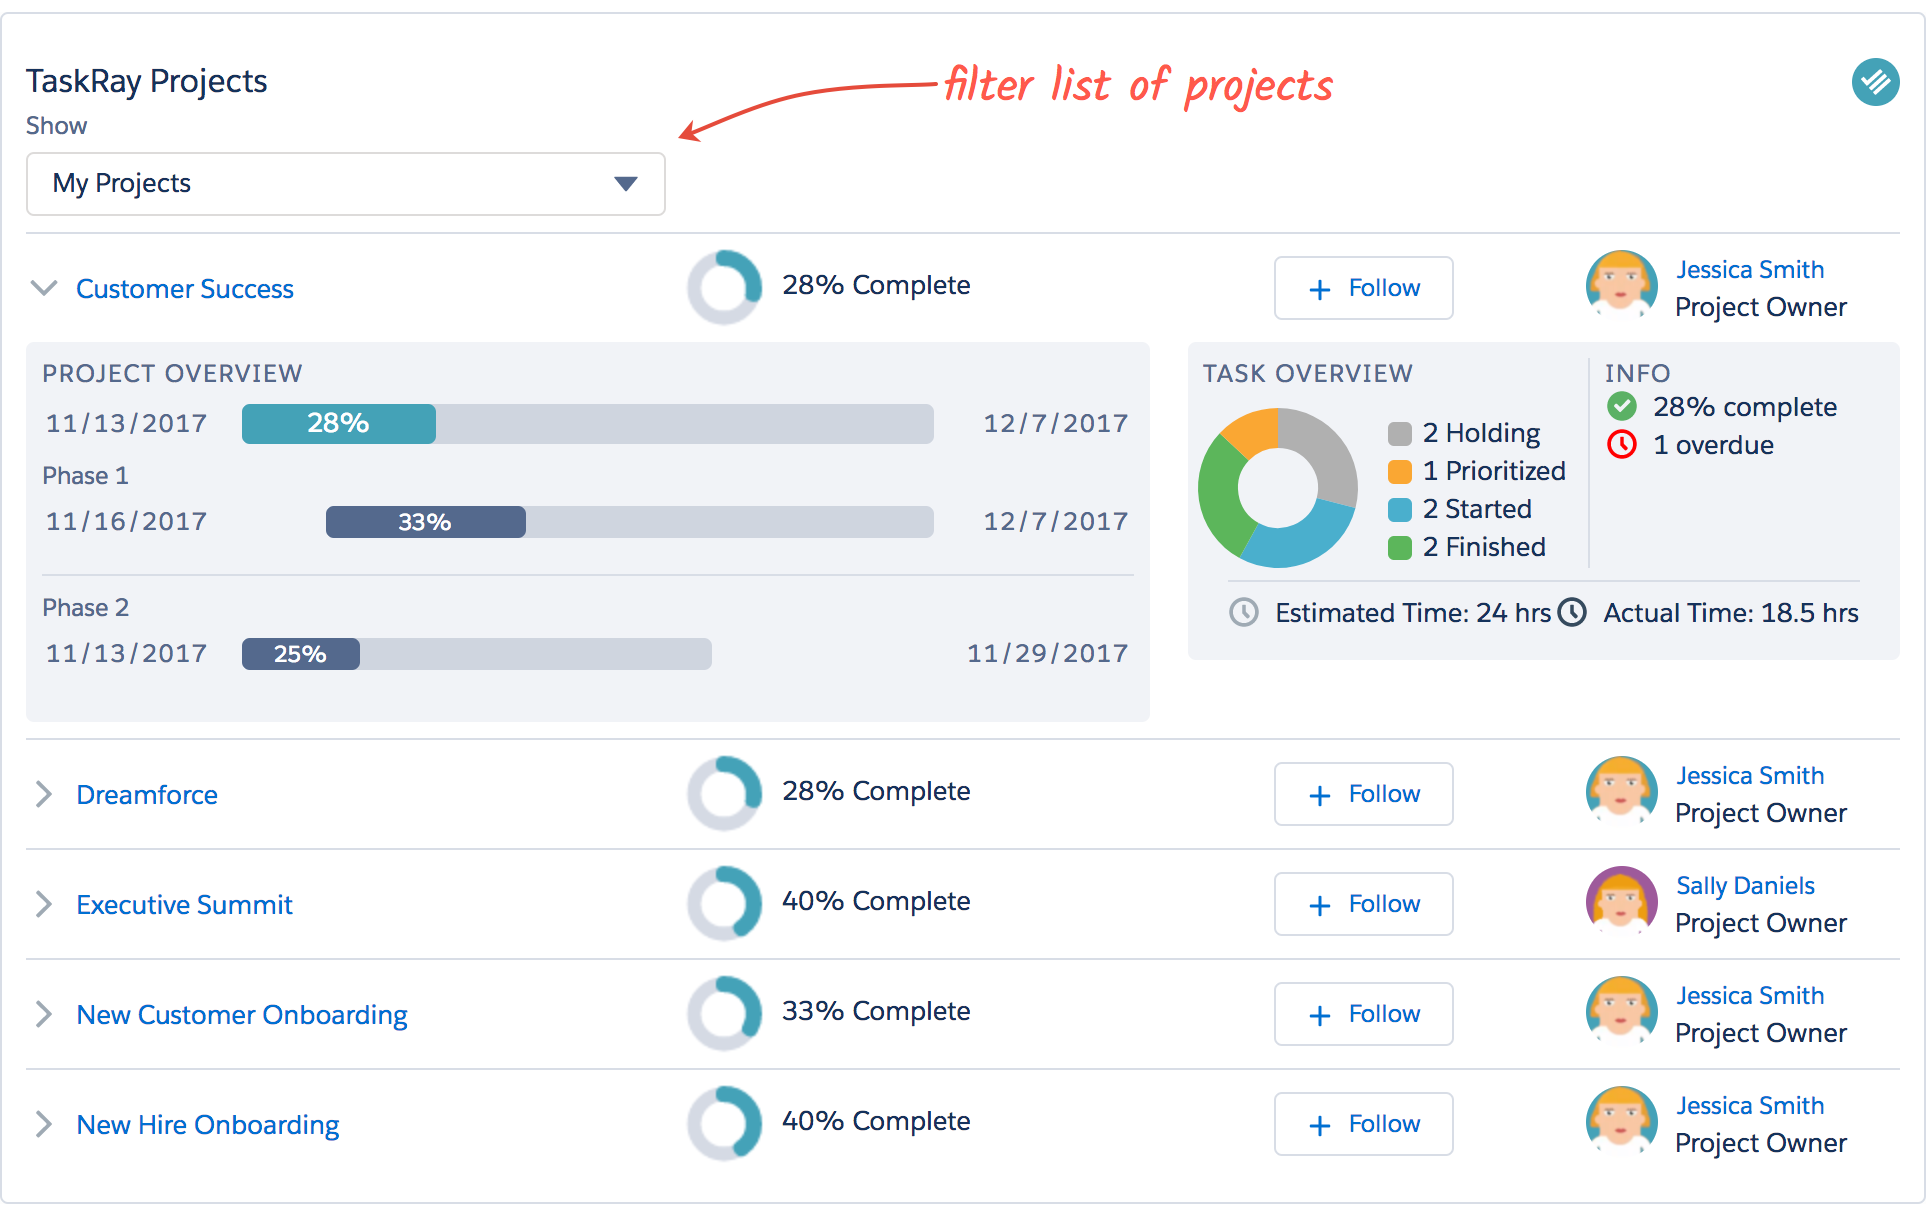Click Jessica Smith avatar on New Hire Onboarding
The width and height of the screenshot is (1926, 1222).
(x=1621, y=1122)
